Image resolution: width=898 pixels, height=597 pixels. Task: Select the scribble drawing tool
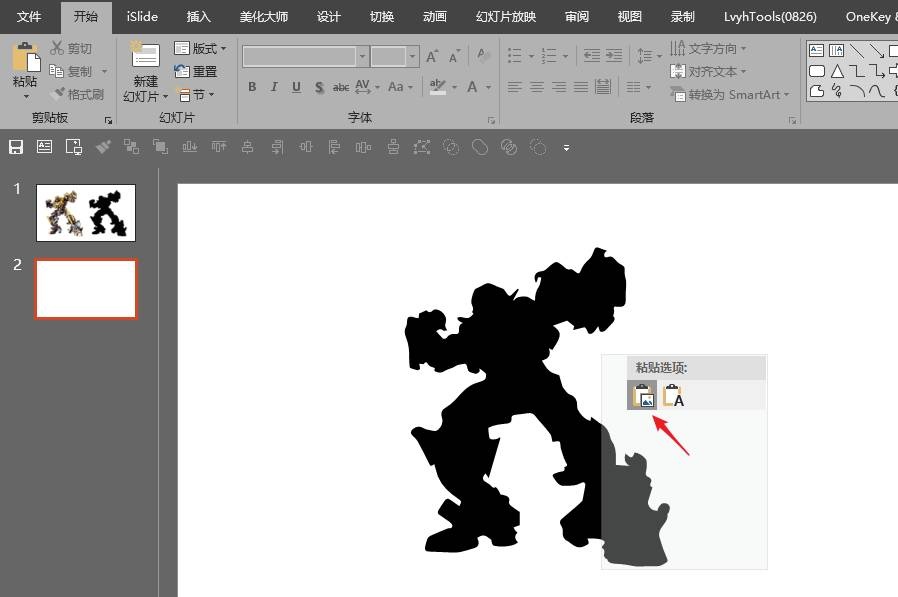pyautogui.click(x=836, y=91)
